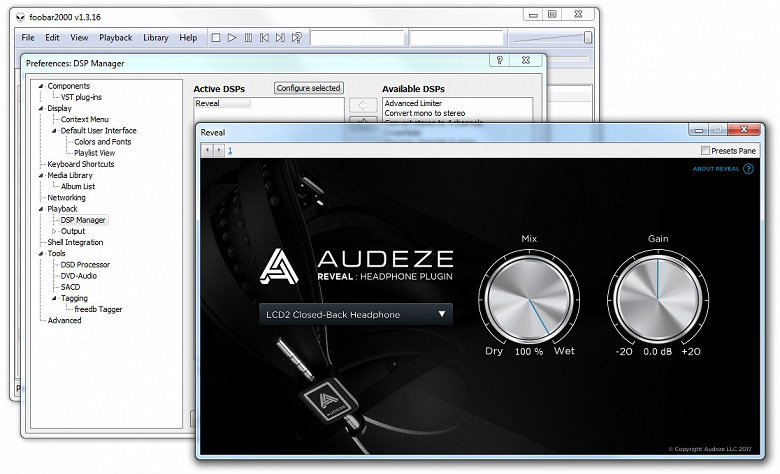Click the 100 % Mix value

(528, 352)
